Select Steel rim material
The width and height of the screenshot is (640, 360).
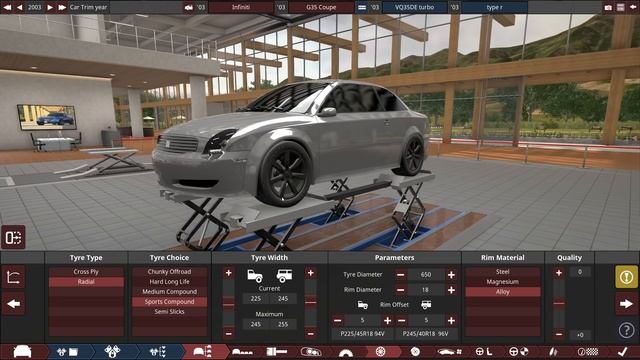click(x=502, y=271)
